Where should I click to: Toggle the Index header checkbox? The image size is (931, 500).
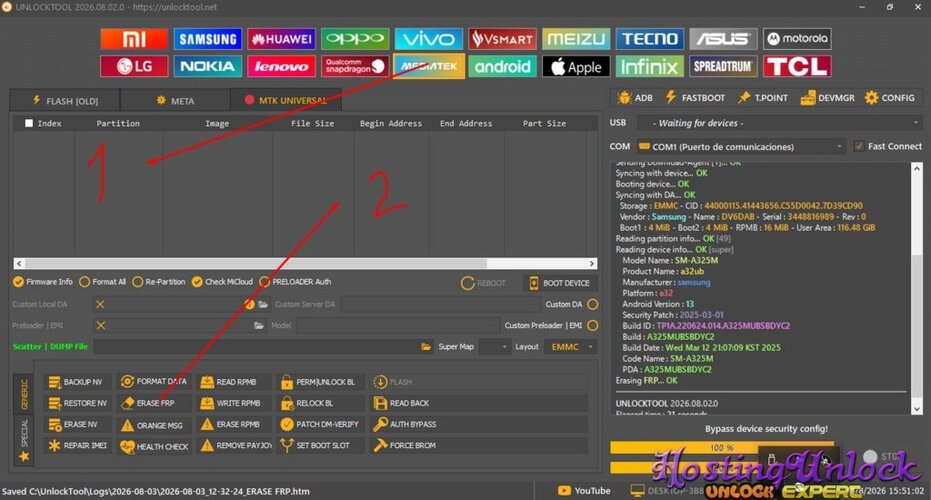[x=28, y=124]
